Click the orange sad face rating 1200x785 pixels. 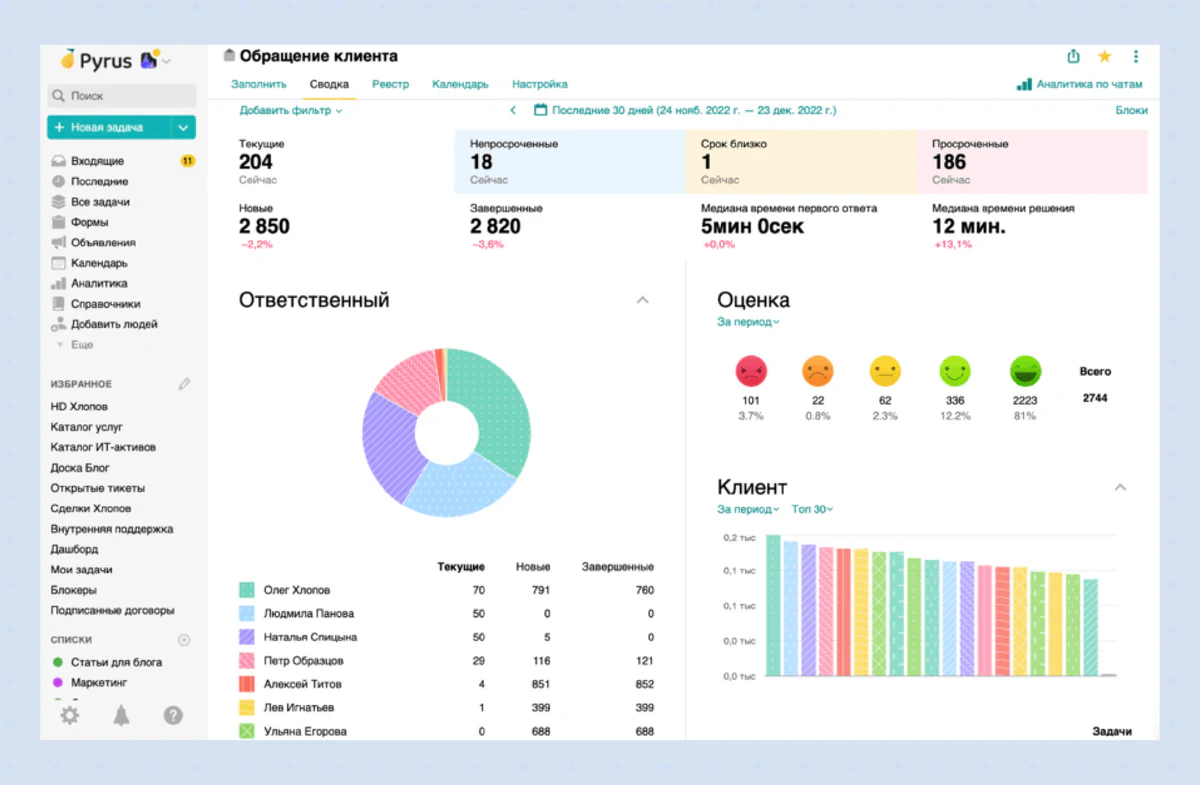pyautogui.click(x=818, y=372)
